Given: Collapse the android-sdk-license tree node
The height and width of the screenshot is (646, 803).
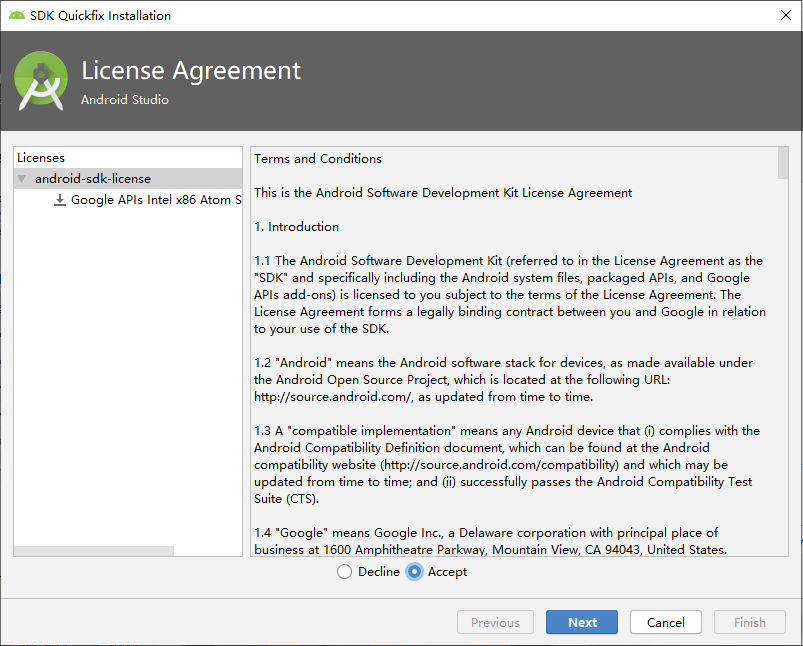Looking at the screenshot, I should point(22,179).
